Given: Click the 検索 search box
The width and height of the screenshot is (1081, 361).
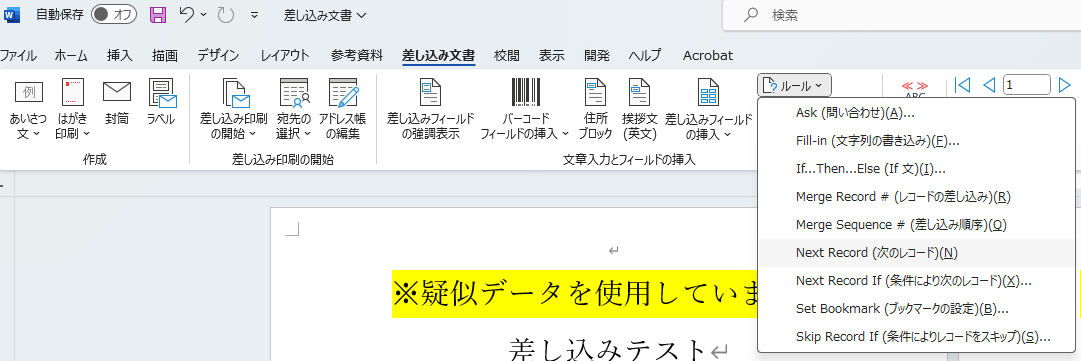Looking at the screenshot, I should click(x=901, y=14).
